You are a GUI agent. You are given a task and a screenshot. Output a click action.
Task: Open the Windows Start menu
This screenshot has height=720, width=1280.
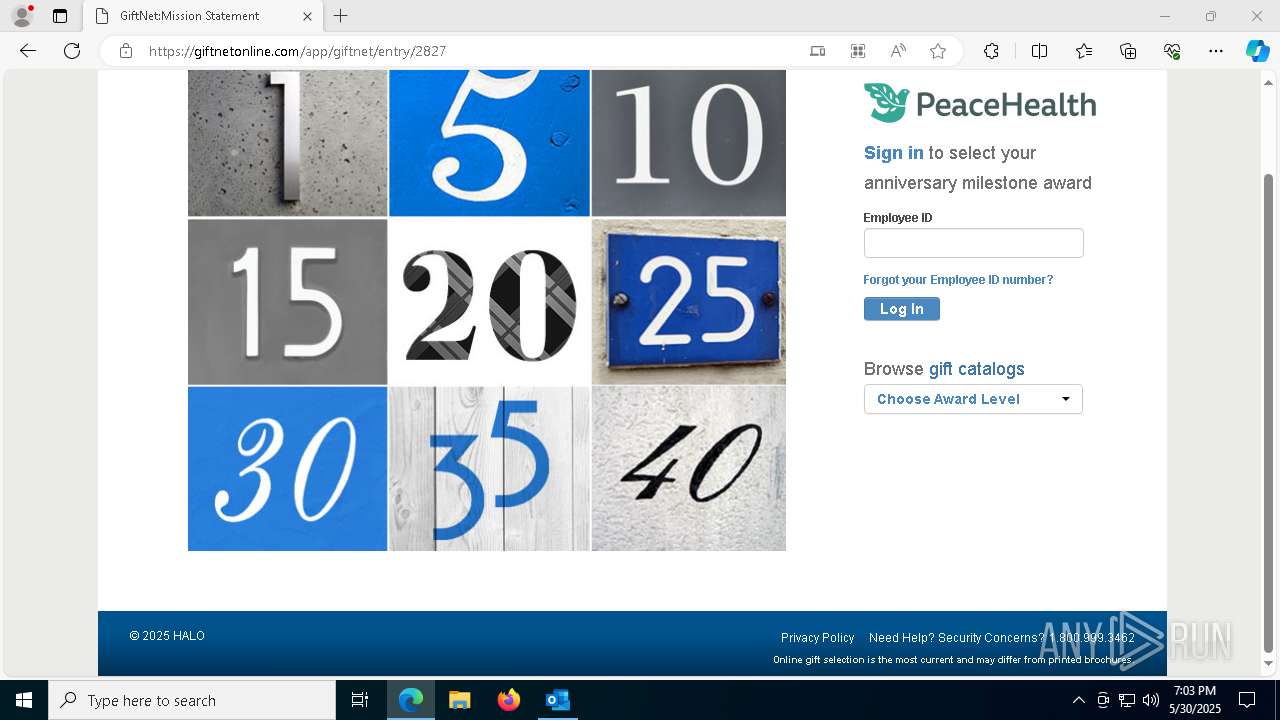coord(24,700)
